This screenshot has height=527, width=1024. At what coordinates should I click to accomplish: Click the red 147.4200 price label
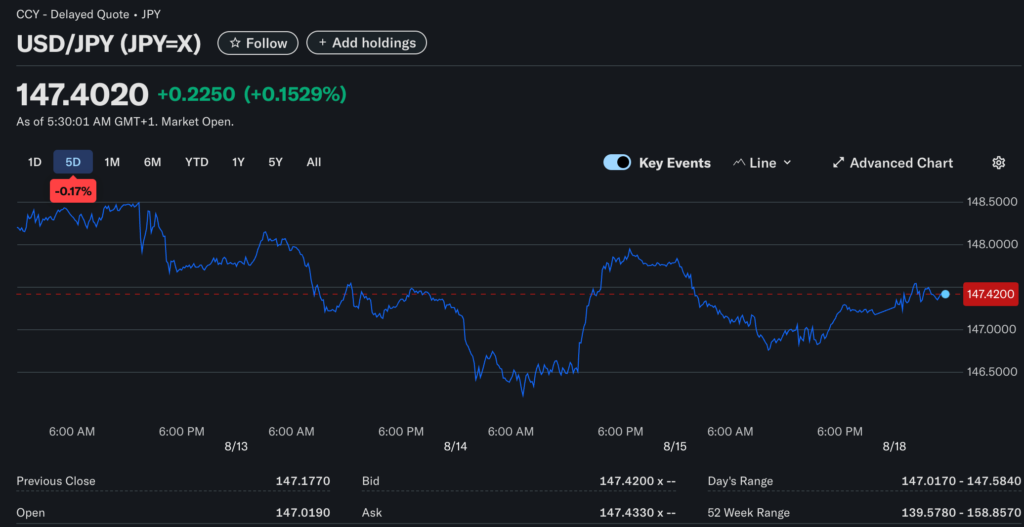click(x=989, y=294)
